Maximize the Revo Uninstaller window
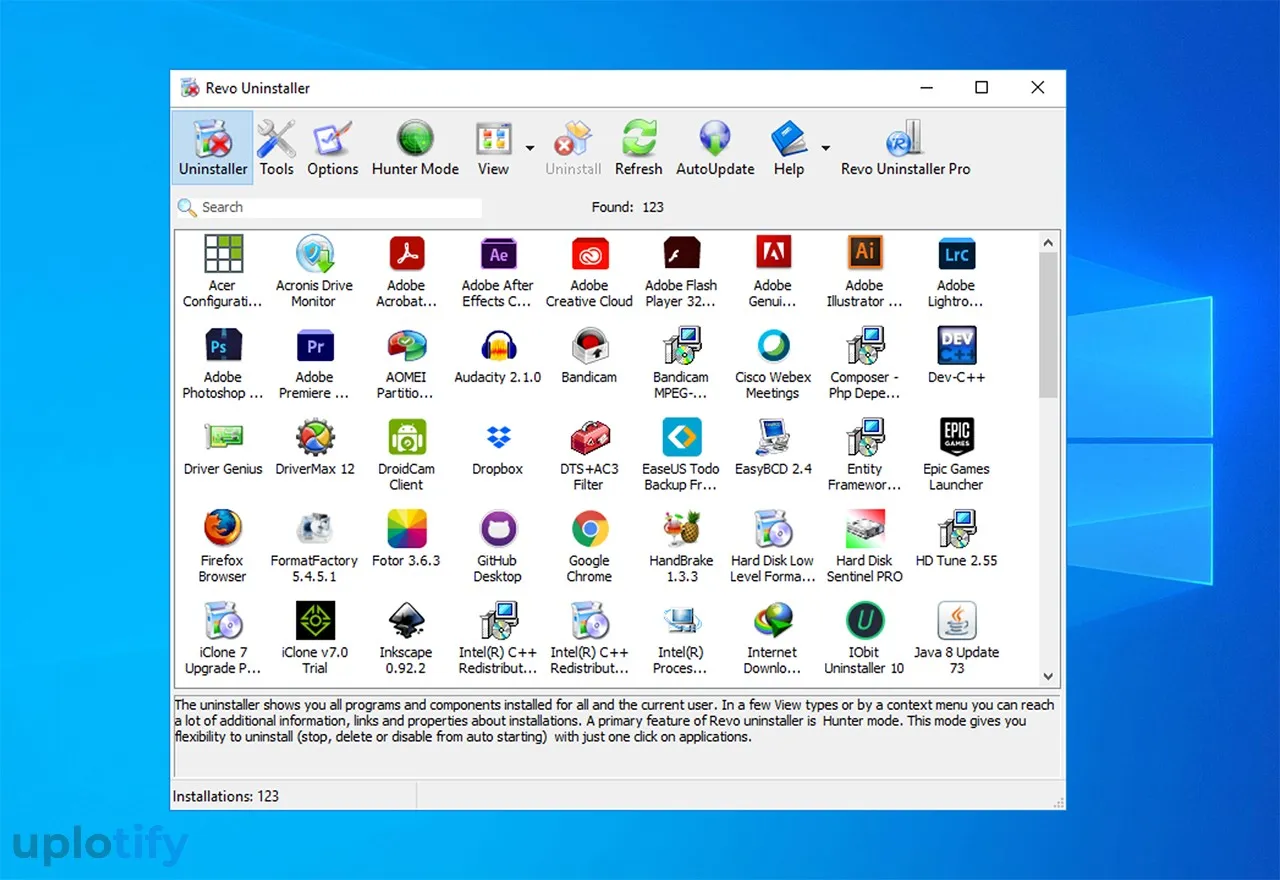The image size is (1280, 880). (x=981, y=88)
